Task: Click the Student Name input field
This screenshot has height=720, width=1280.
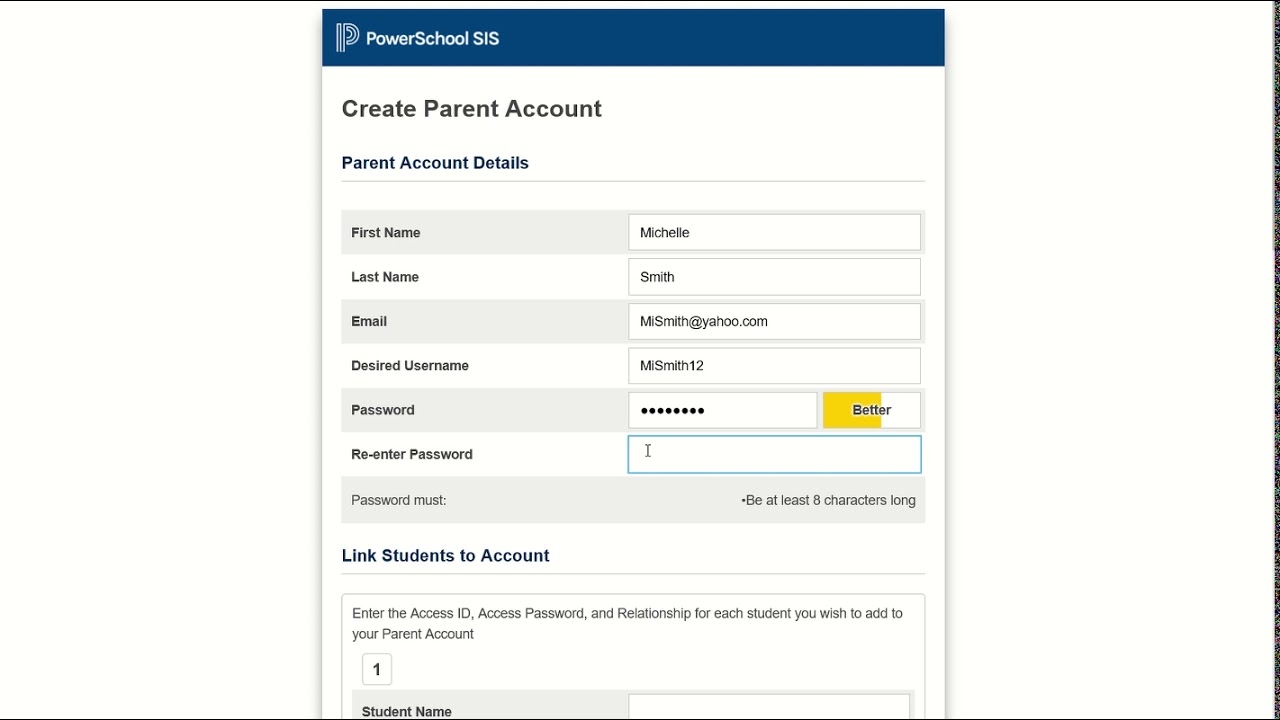Action: pos(769,708)
